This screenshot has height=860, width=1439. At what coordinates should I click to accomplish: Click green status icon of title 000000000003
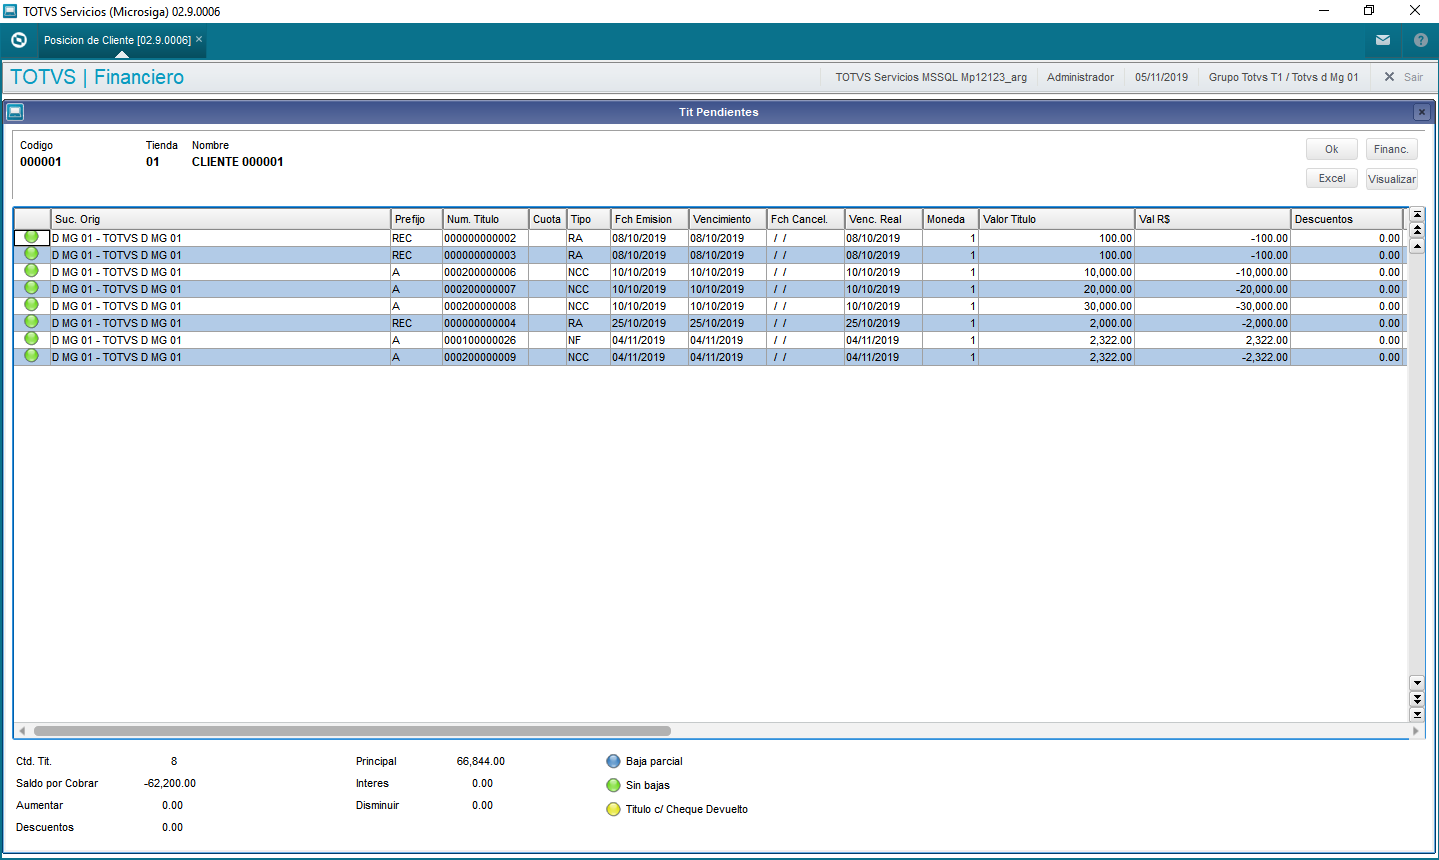(31, 254)
